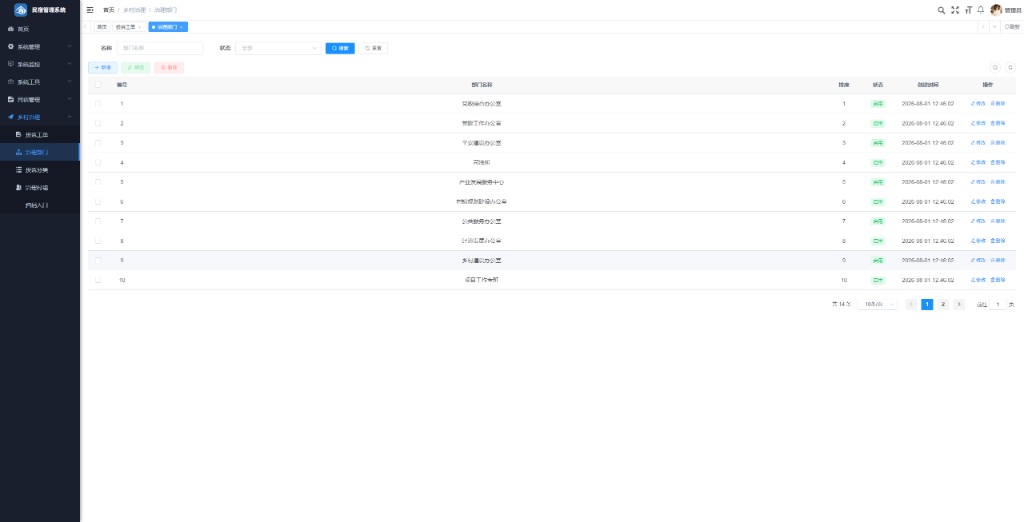Expand the 系统工具 menu chevron

click(x=69, y=82)
